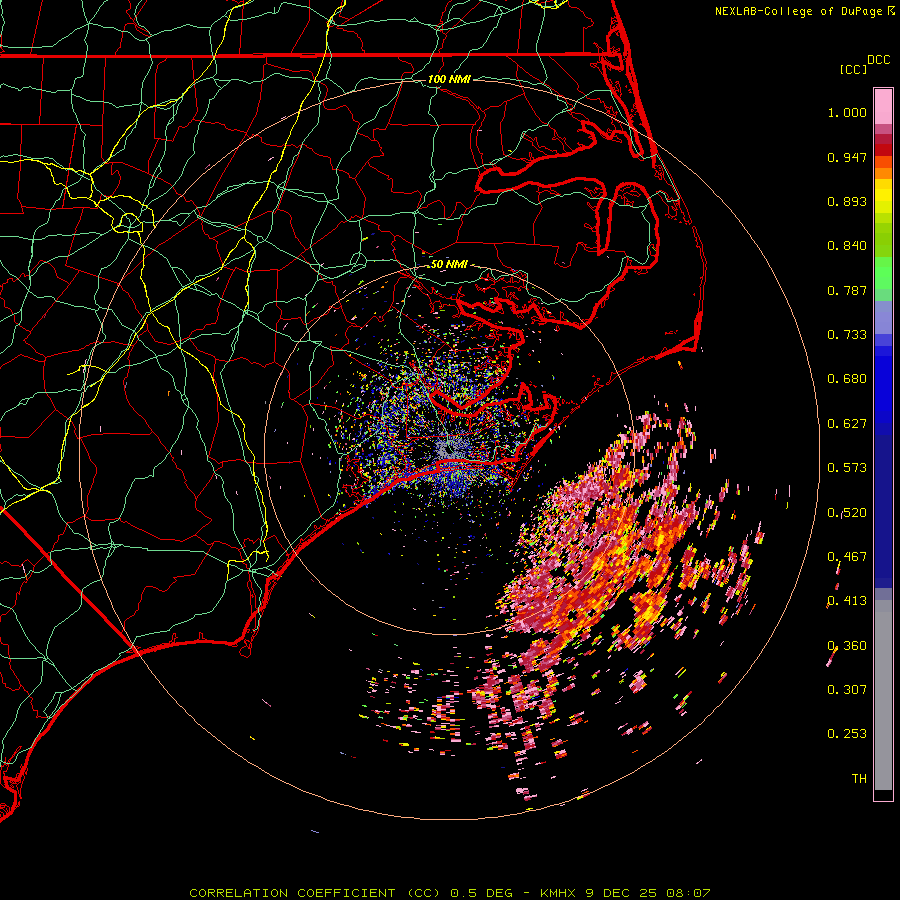
Task: Select the 0.360 legend value
Action: 847,646
